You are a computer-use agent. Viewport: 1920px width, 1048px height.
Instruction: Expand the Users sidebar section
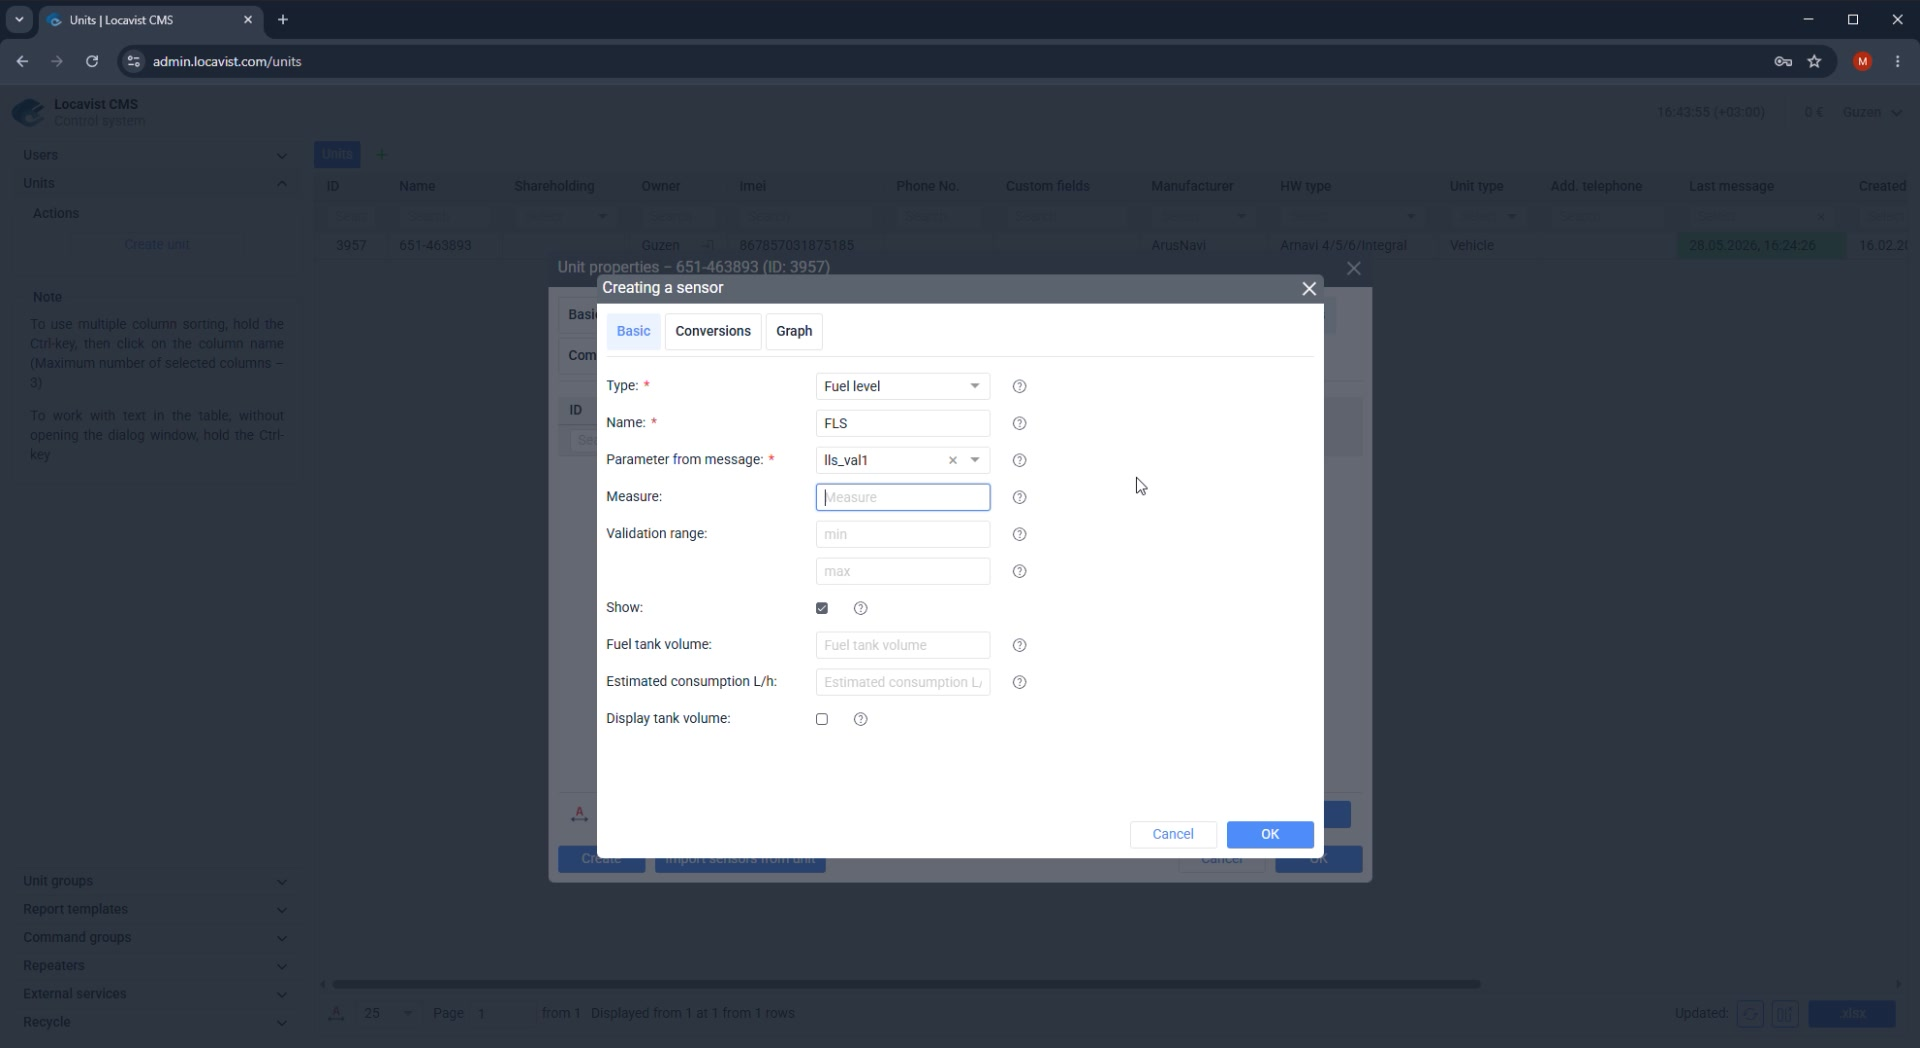[155, 155]
